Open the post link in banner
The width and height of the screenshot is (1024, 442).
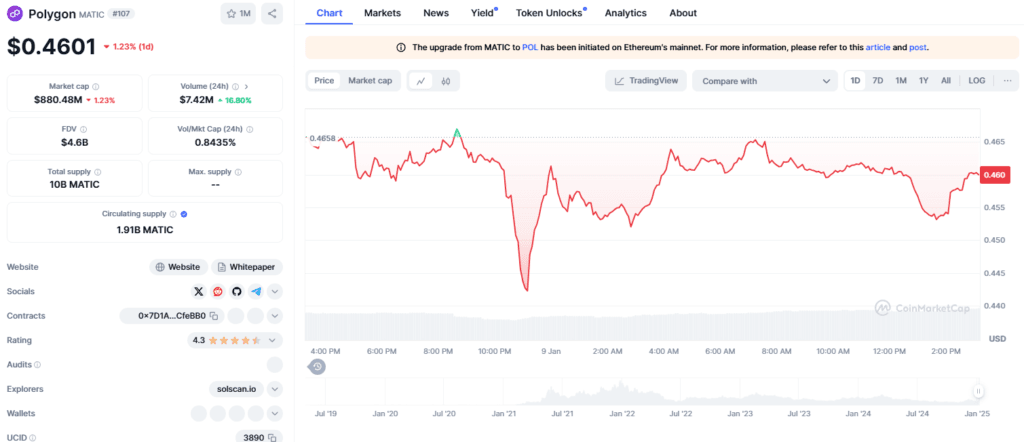click(918, 48)
